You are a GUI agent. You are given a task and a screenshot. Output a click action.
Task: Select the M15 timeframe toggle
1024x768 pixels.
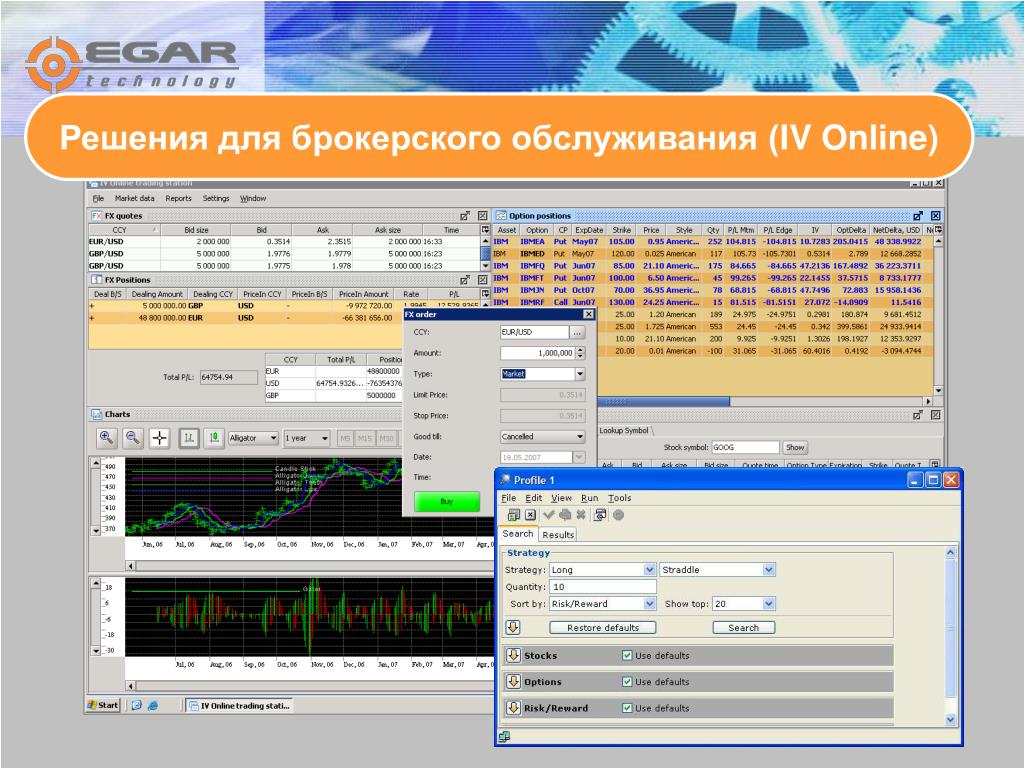(364, 438)
